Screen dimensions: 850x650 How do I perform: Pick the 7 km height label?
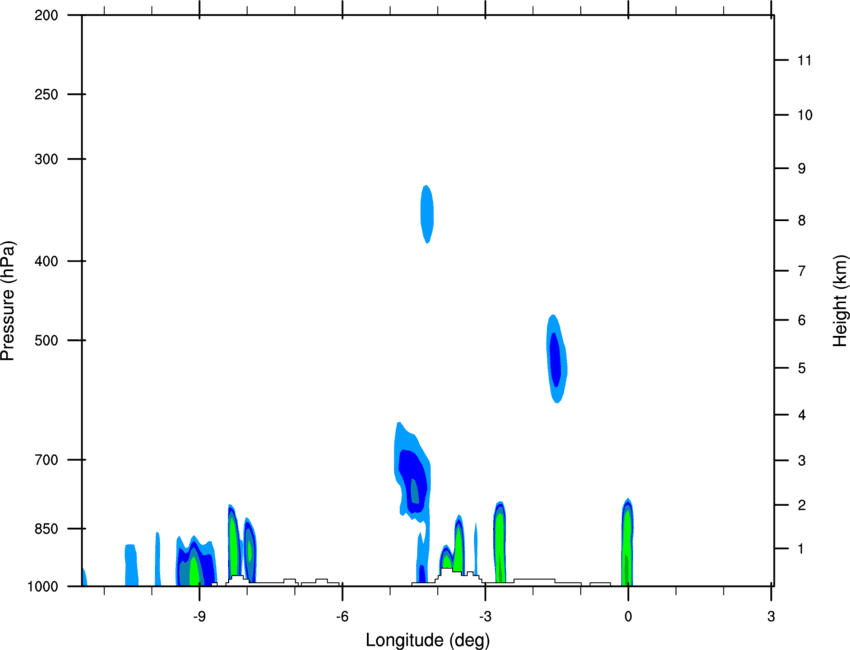(801, 271)
